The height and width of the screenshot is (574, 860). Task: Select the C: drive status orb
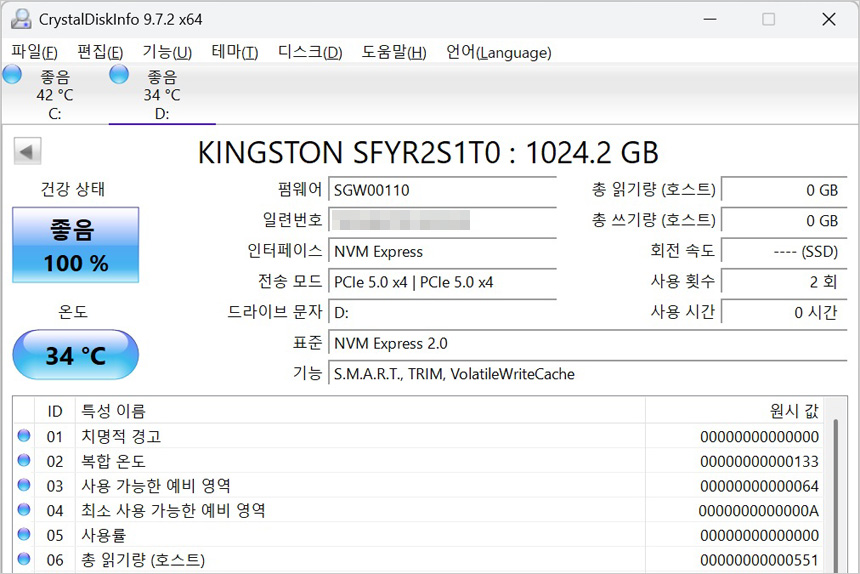point(13,74)
